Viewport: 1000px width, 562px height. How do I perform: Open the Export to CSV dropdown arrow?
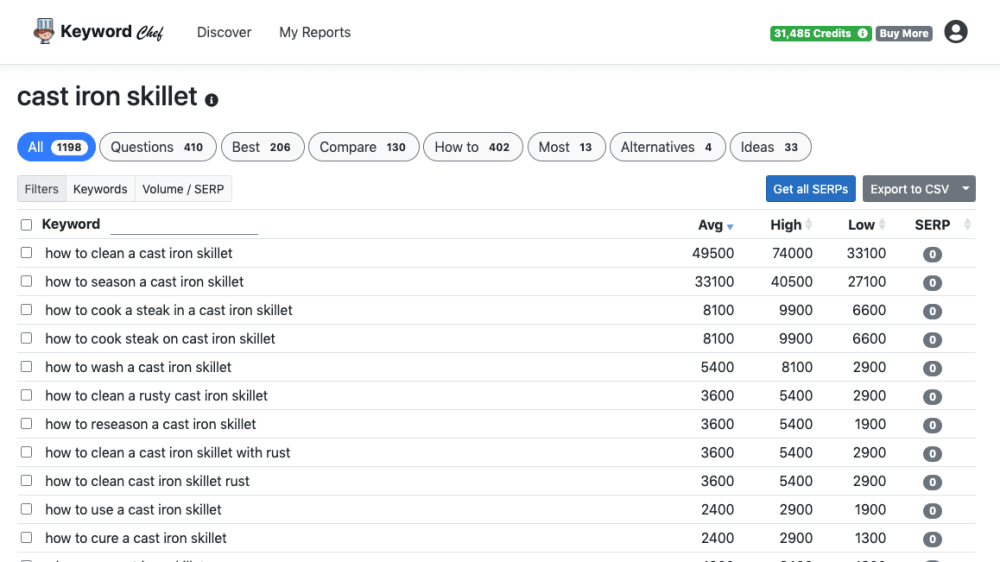coord(966,189)
